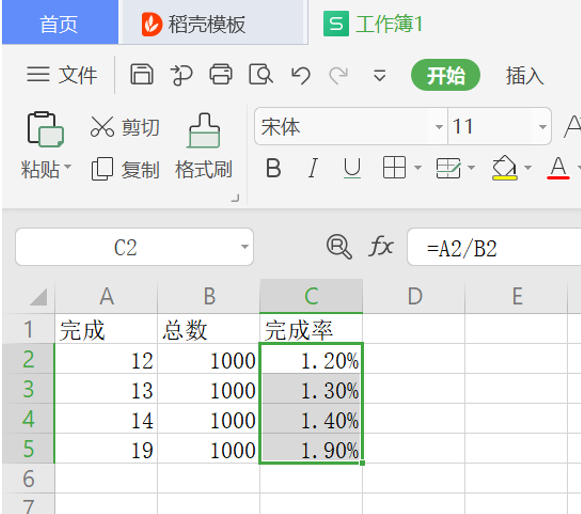Screen dimensions: 581x514
Task: Toggle Bold formatting
Action: (273, 168)
